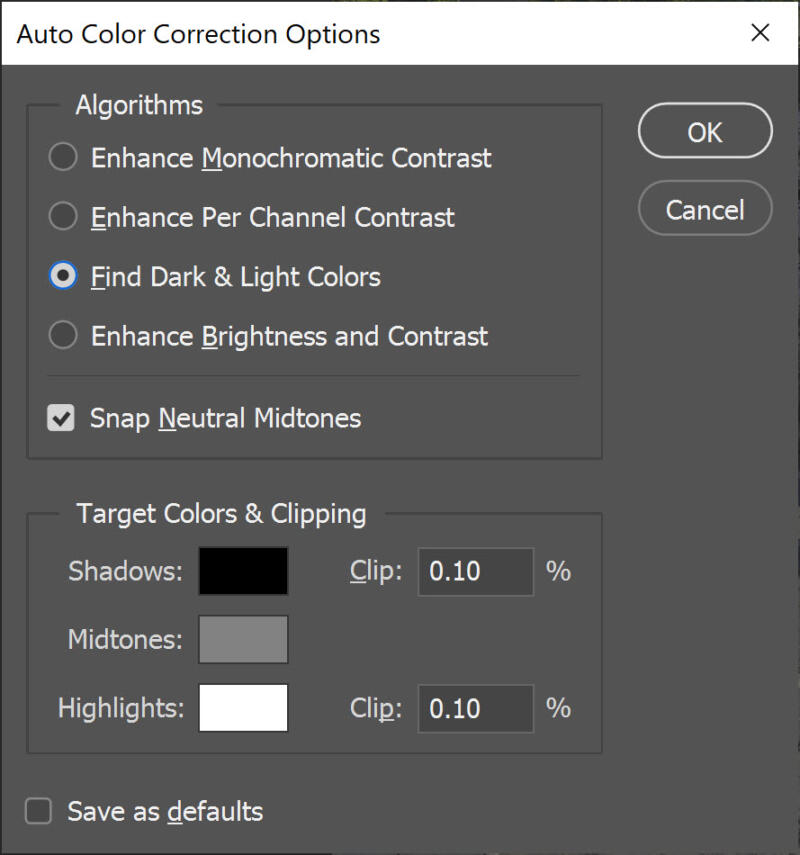Click the Save as defaults text label
Viewport: 800px width, 855px height.
click(x=163, y=811)
